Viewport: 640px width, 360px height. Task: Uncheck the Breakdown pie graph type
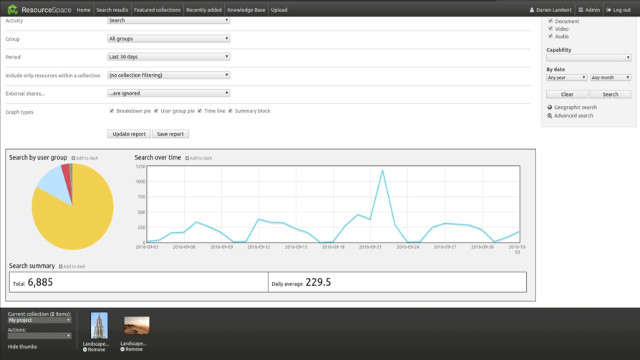pyautogui.click(x=111, y=111)
